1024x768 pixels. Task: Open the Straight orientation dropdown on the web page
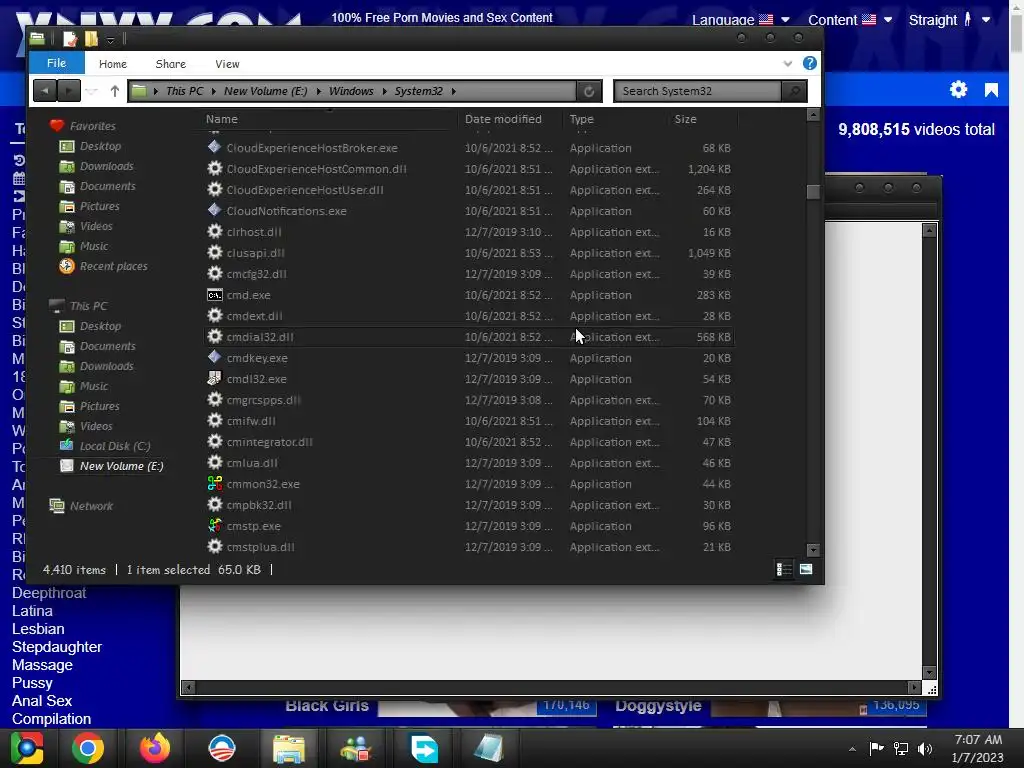(950, 20)
